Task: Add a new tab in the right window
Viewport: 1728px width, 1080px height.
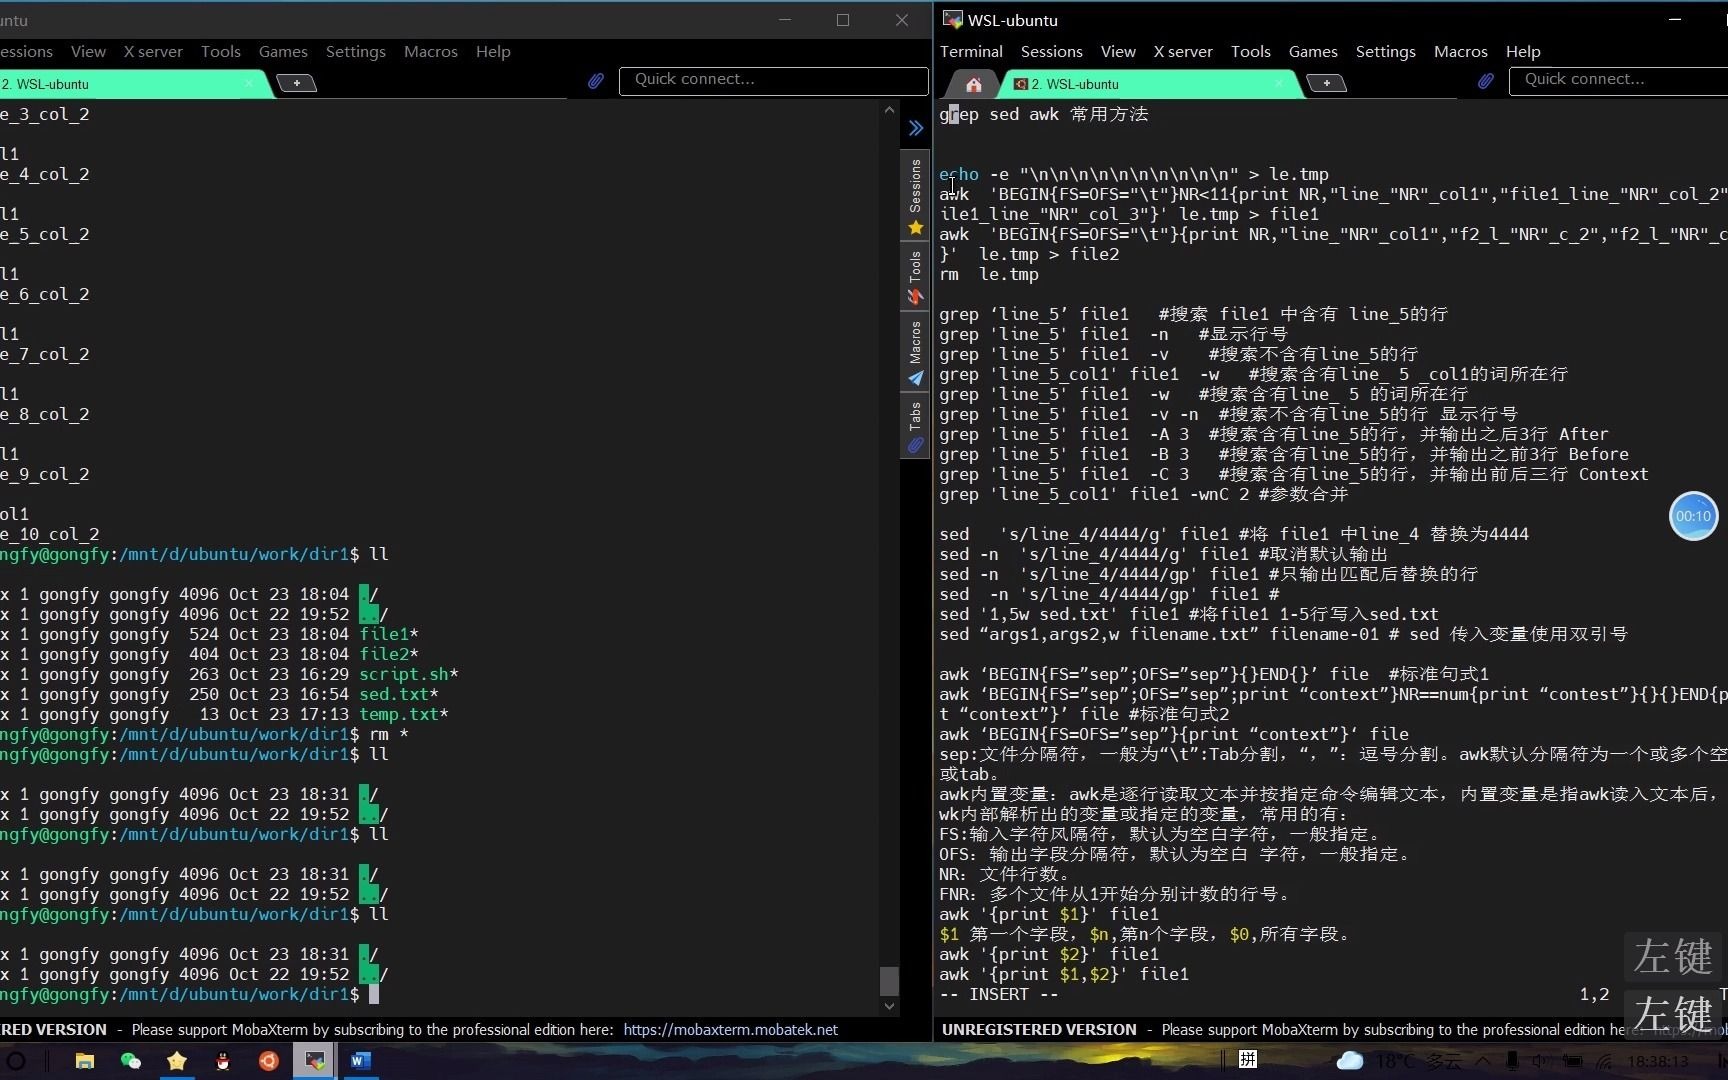Action: pos(1326,83)
